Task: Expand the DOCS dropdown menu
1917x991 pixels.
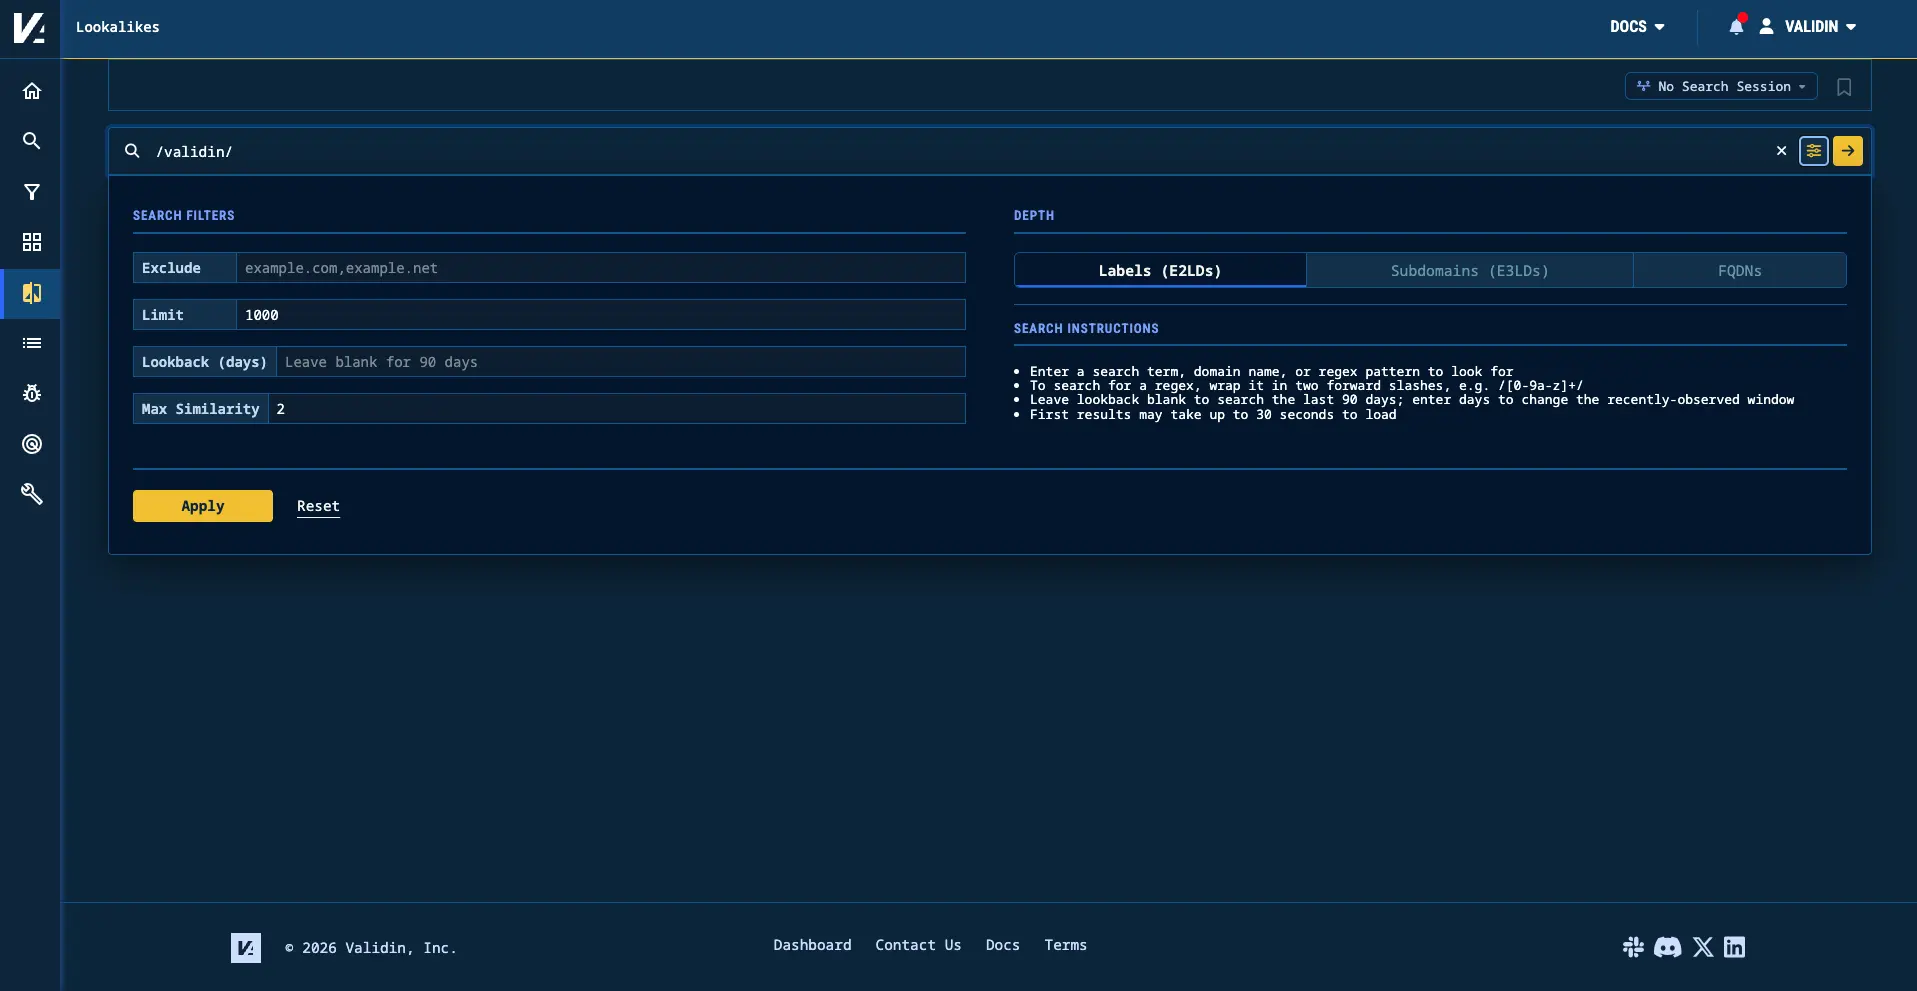Action: [1637, 27]
